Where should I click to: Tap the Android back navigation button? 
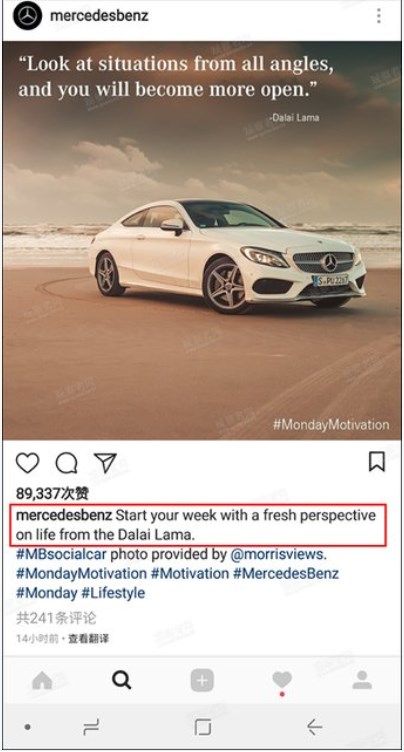tap(315, 728)
